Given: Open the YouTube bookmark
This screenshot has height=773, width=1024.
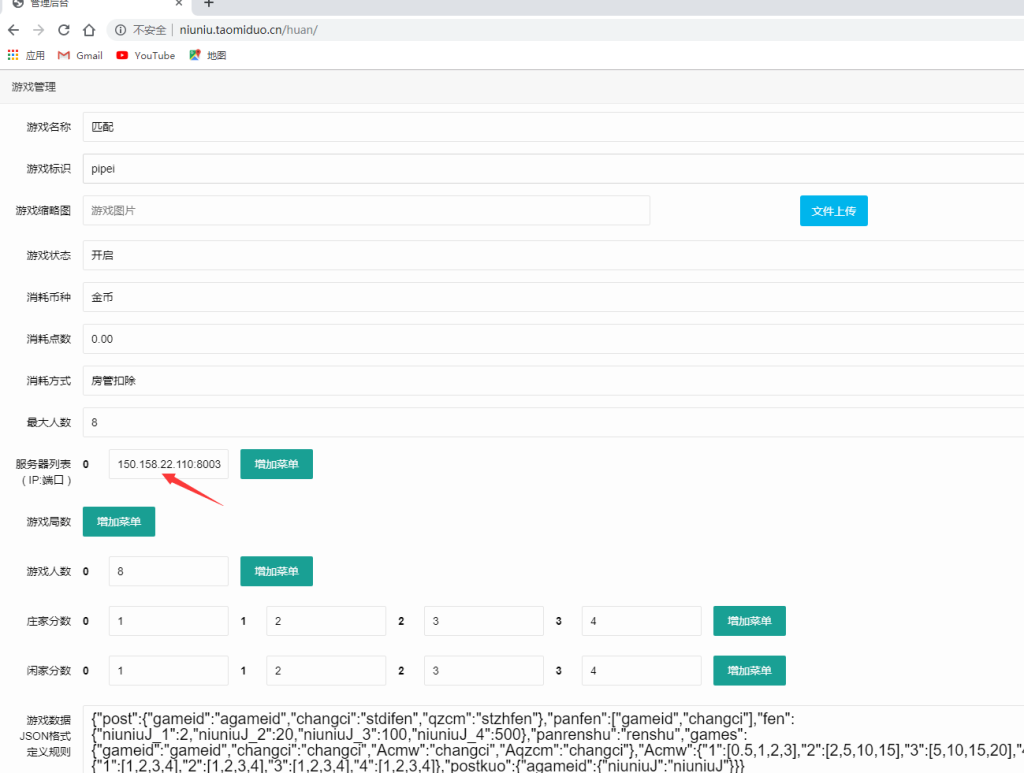Looking at the screenshot, I should click(145, 56).
